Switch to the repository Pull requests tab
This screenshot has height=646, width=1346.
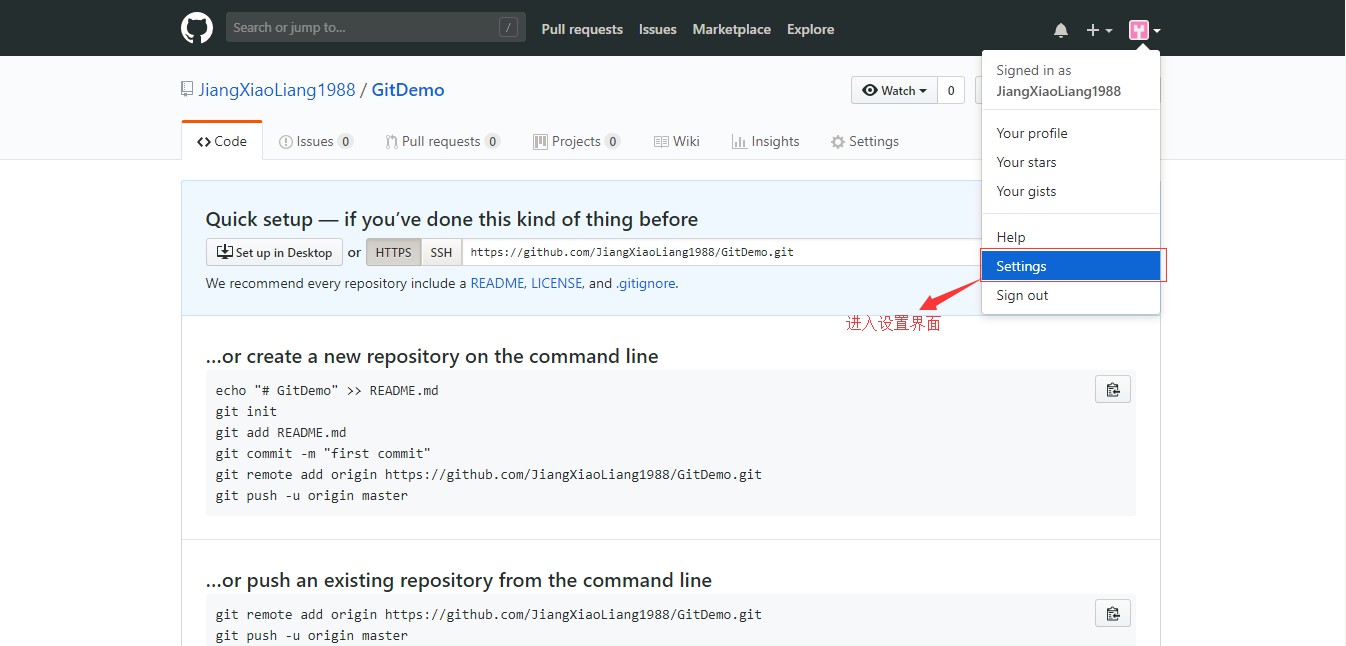coord(443,141)
